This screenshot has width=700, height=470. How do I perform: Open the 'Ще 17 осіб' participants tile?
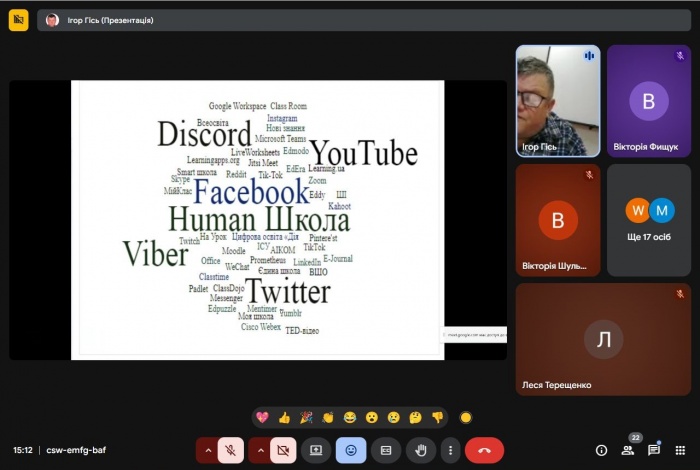(649, 220)
